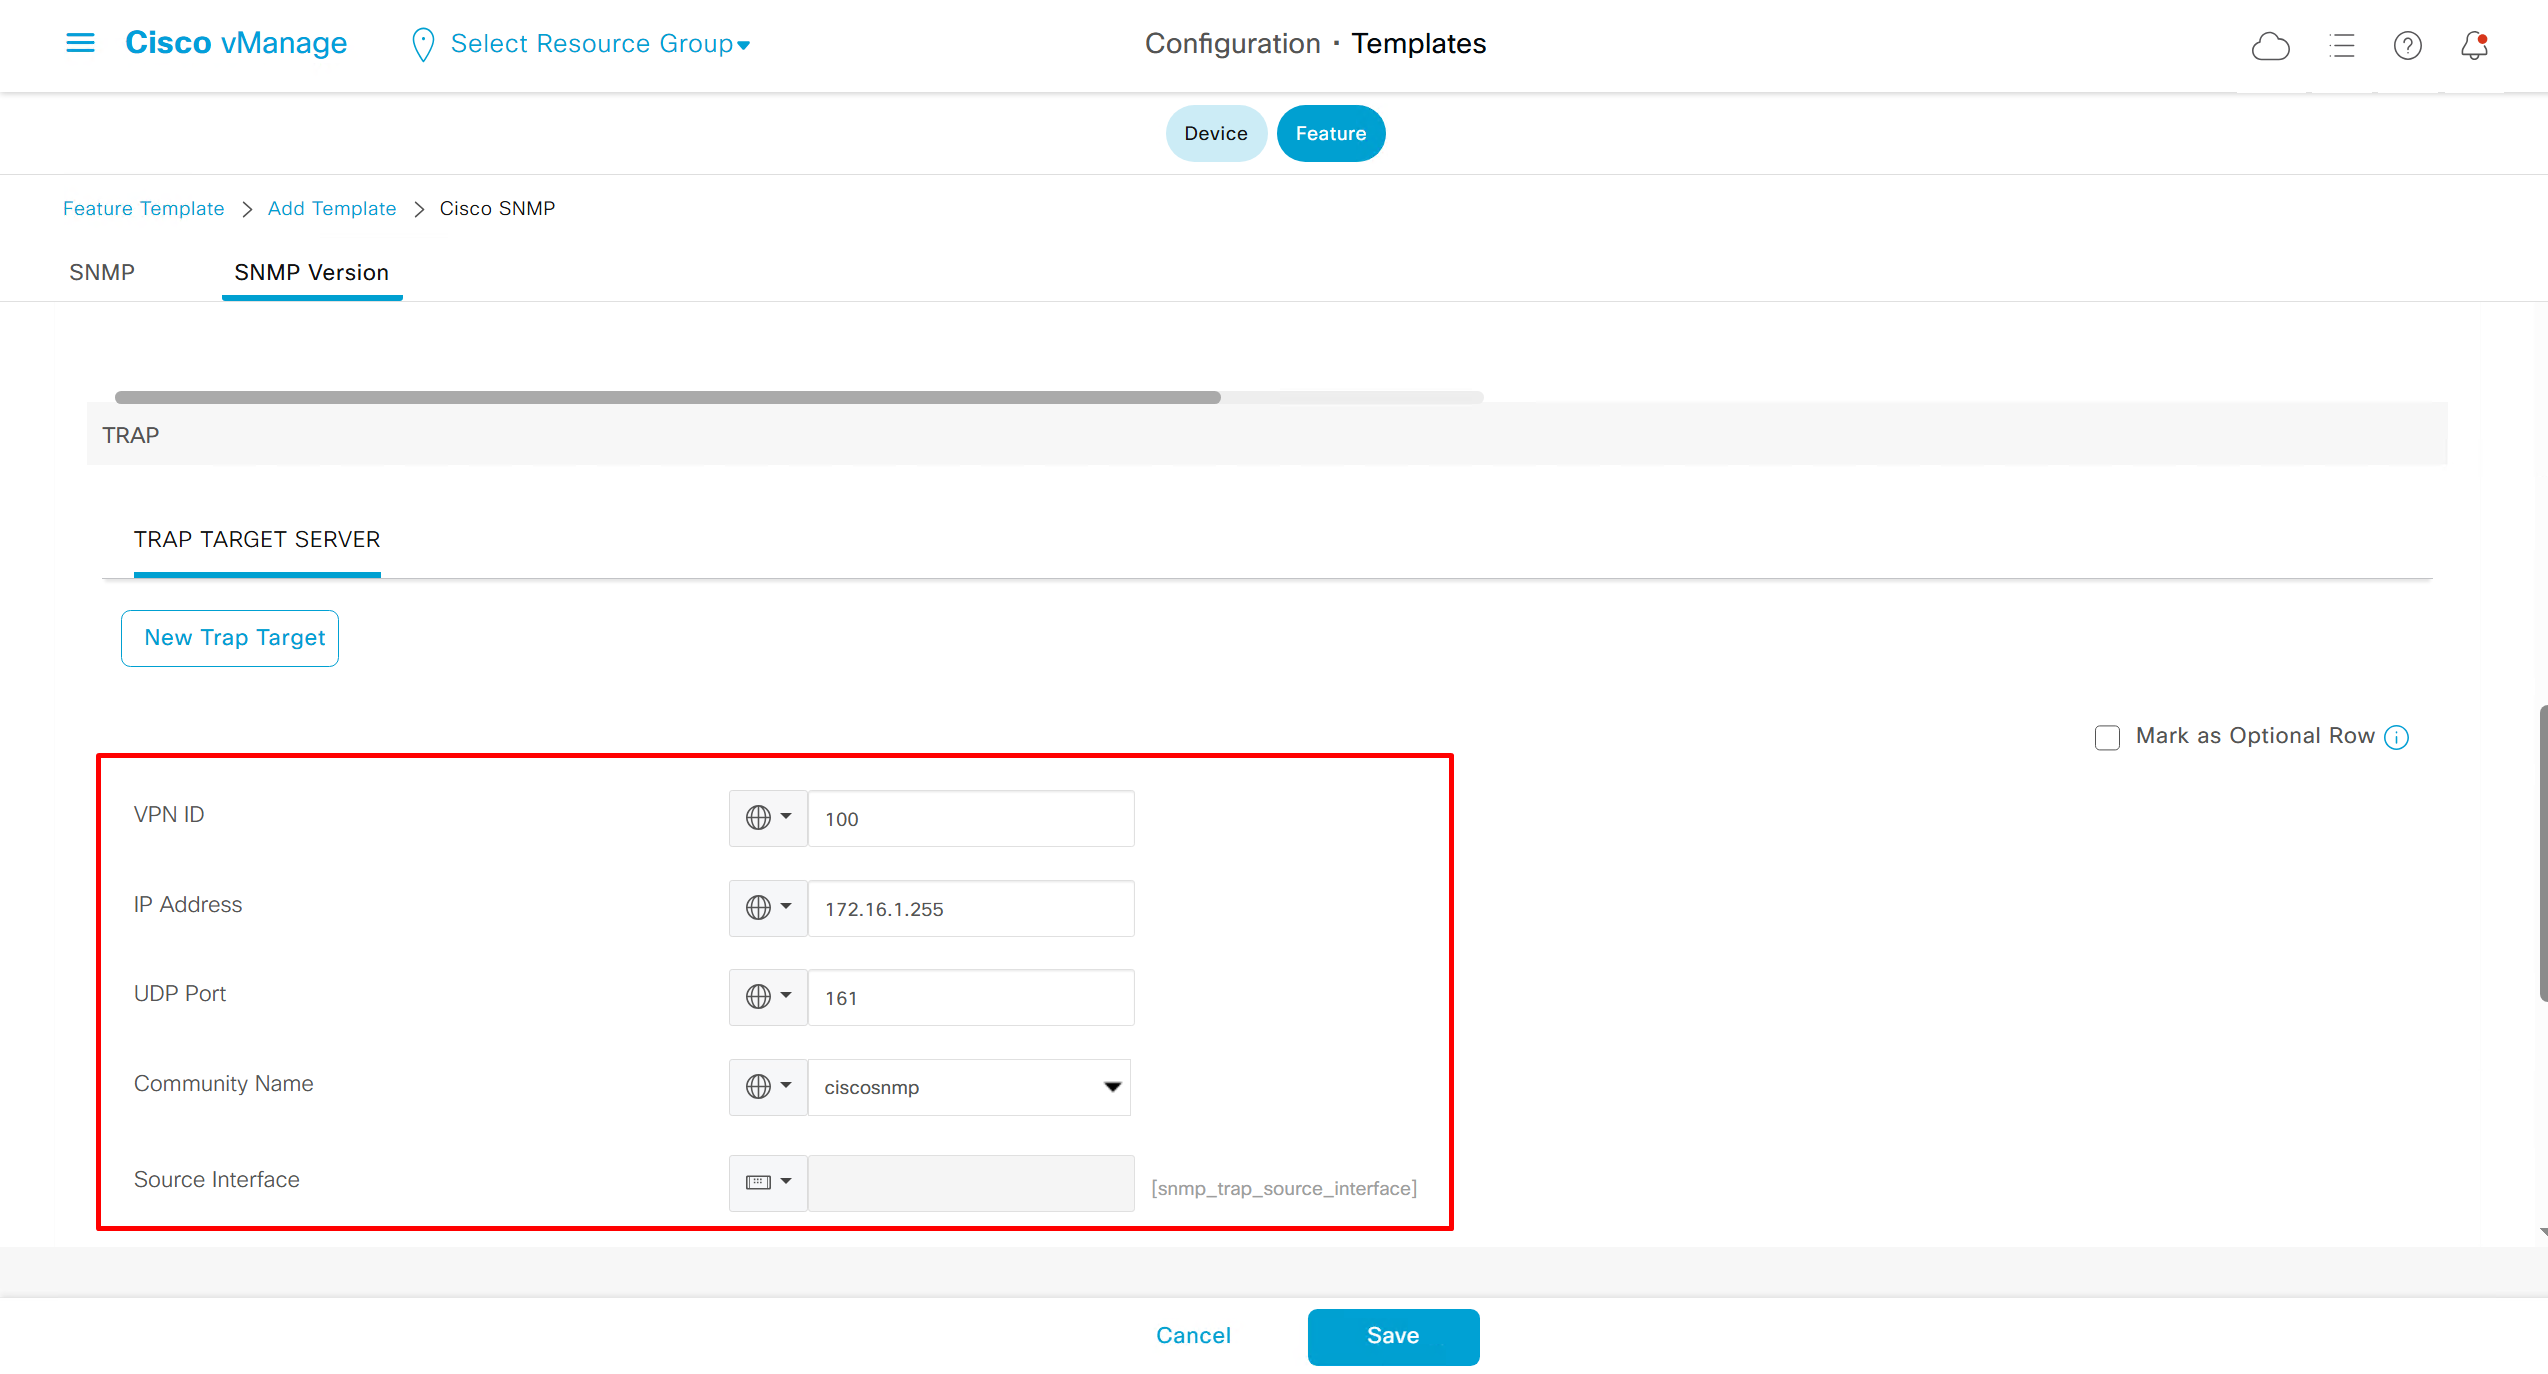Click the Save button
This screenshot has height=1374, width=2548.
click(1392, 1336)
